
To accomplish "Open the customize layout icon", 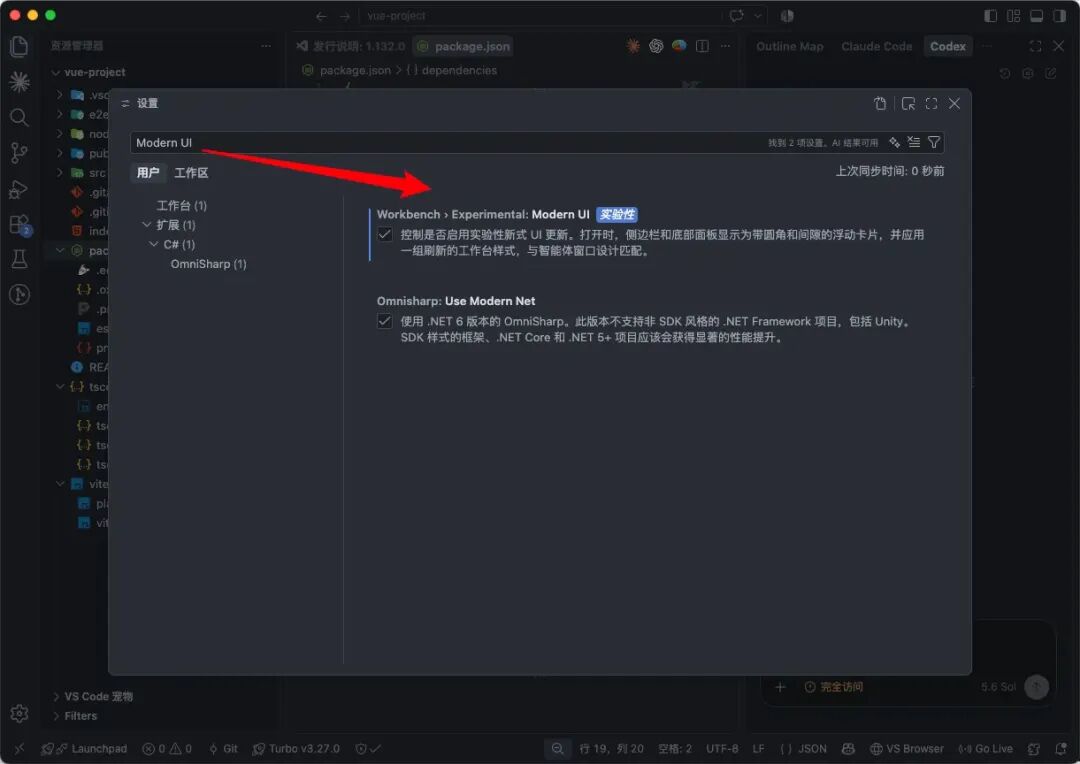I will [1014, 16].
